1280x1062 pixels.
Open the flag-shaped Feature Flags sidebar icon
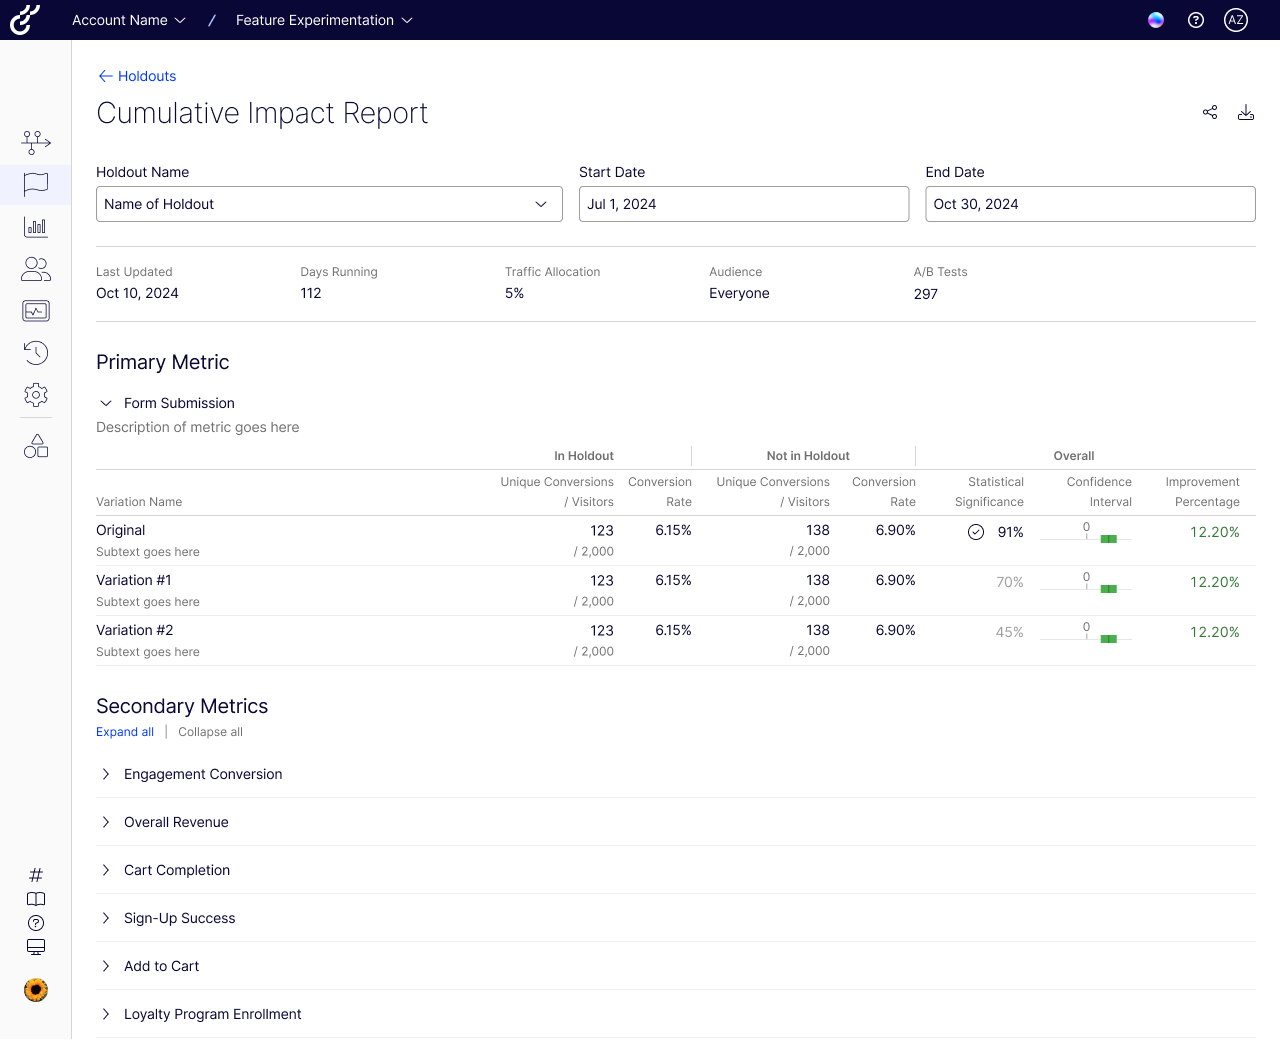(x=35, y=184)
